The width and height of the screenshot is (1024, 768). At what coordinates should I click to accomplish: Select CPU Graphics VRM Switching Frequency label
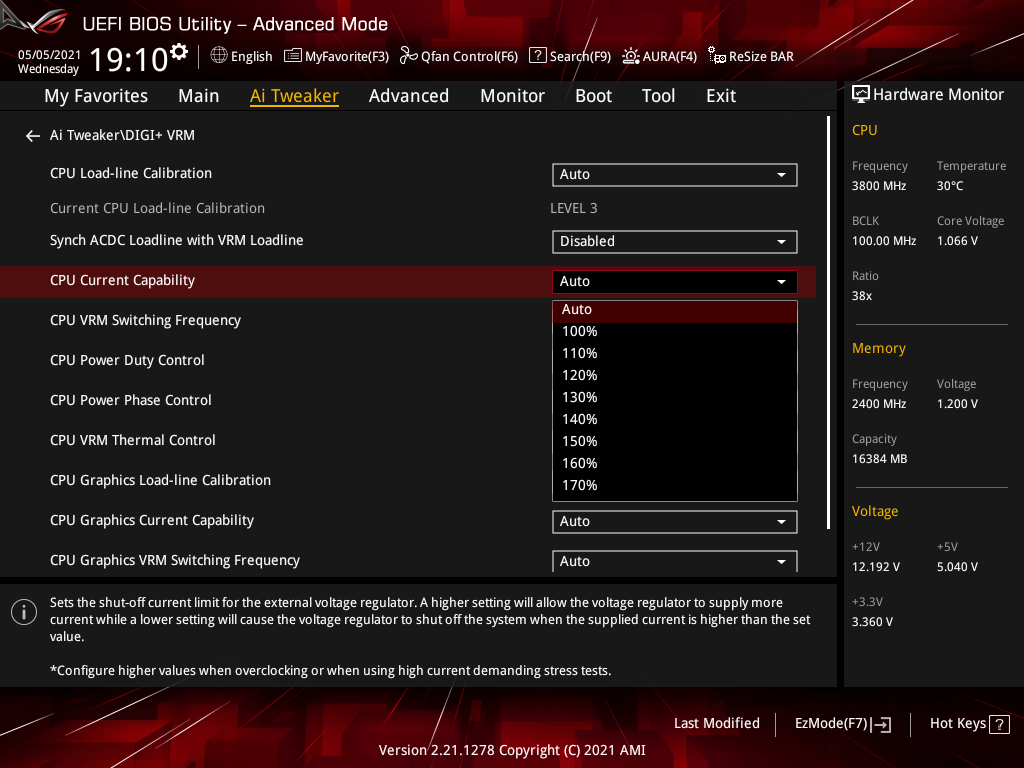point(174,560)
